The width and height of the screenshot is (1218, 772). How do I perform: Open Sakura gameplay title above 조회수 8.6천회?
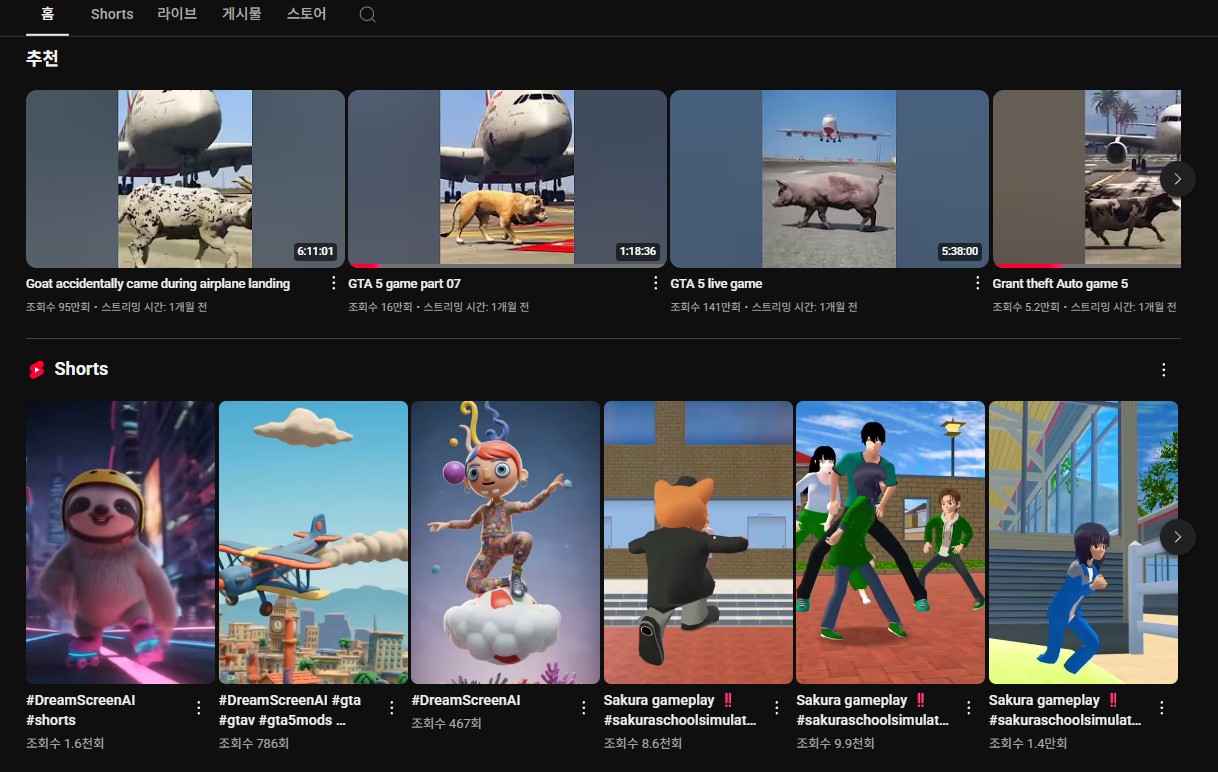coord(680,710)
